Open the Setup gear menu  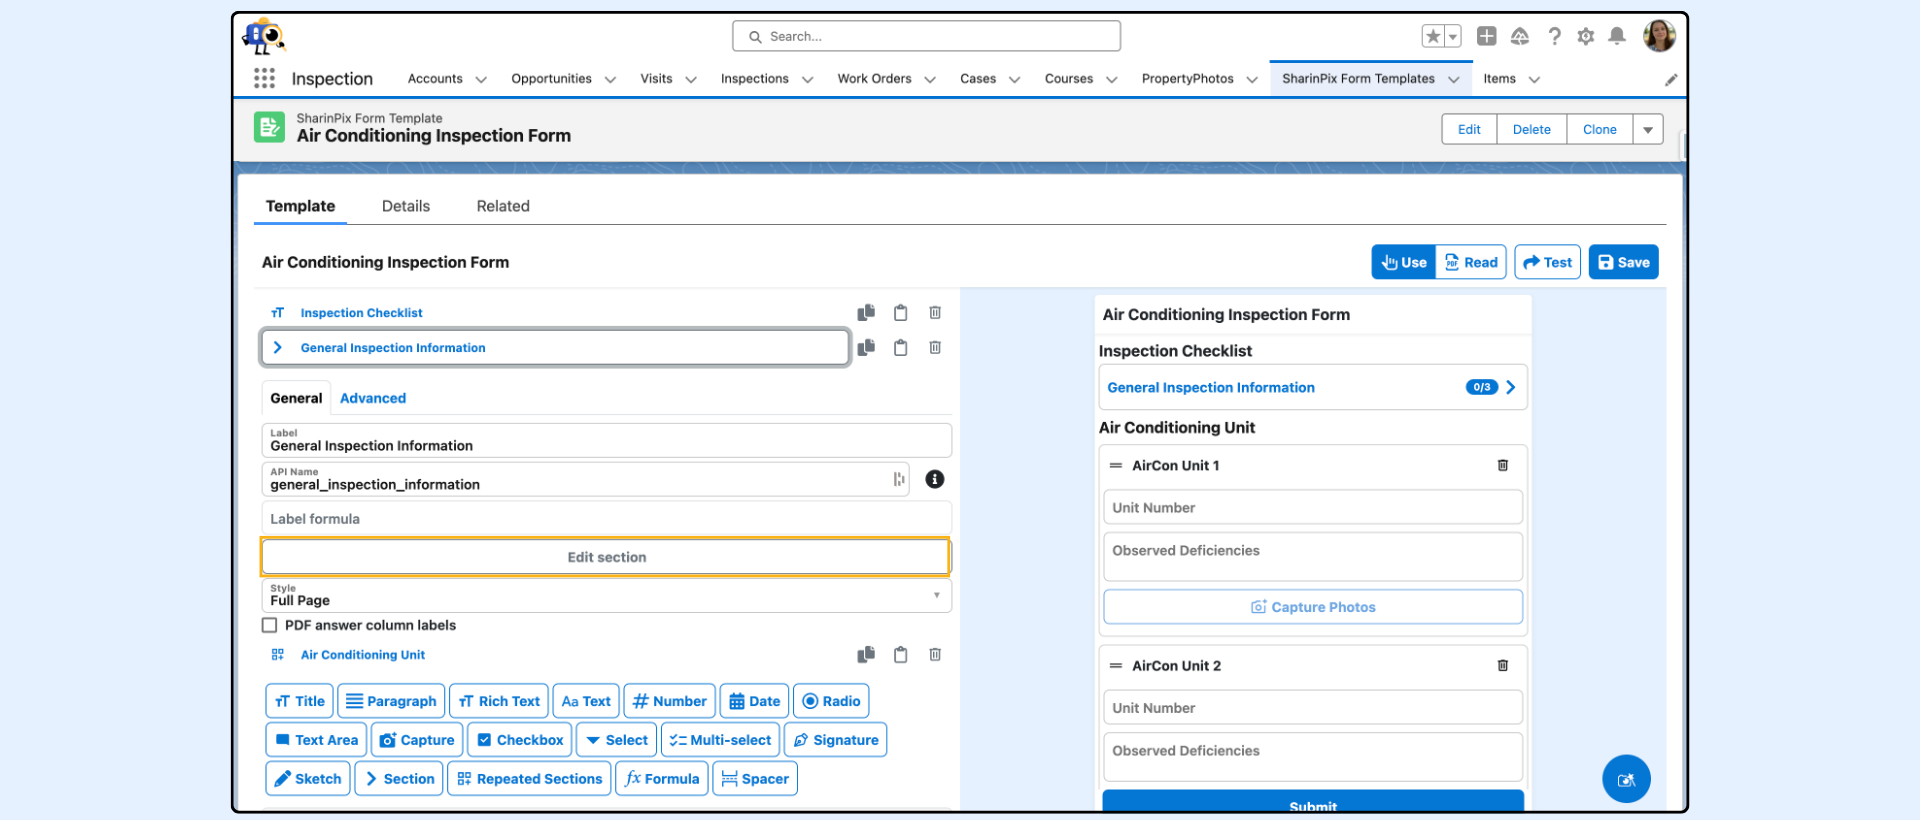point(1585,37)
